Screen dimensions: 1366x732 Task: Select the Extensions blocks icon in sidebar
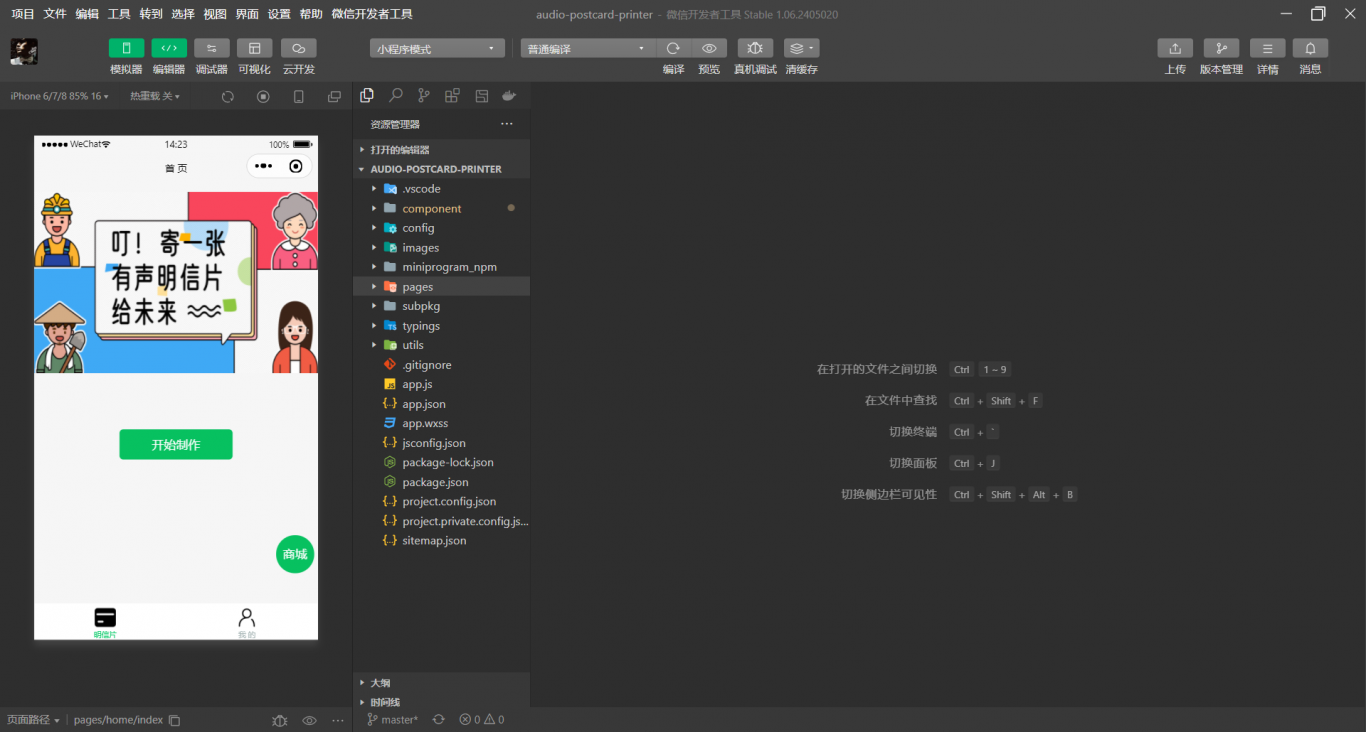(x=453, y=96)
